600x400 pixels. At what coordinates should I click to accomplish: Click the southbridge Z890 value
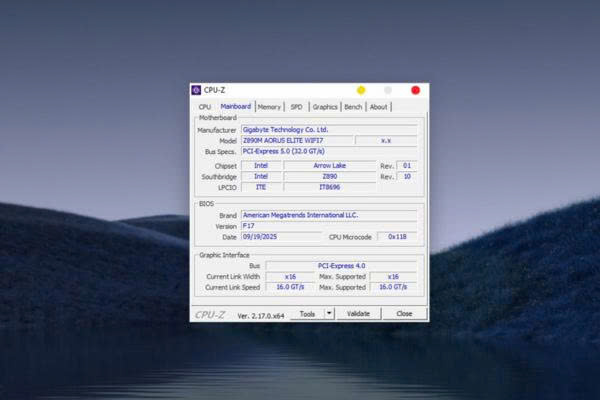pyautogui.click(x=329, y=176)
